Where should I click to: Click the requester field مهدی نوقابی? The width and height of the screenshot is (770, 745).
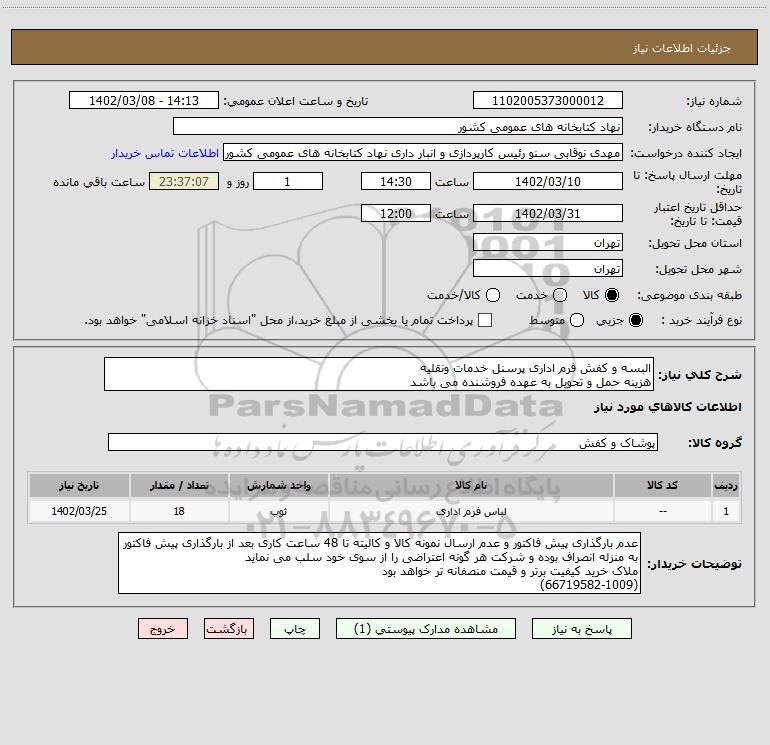(423, 153)
